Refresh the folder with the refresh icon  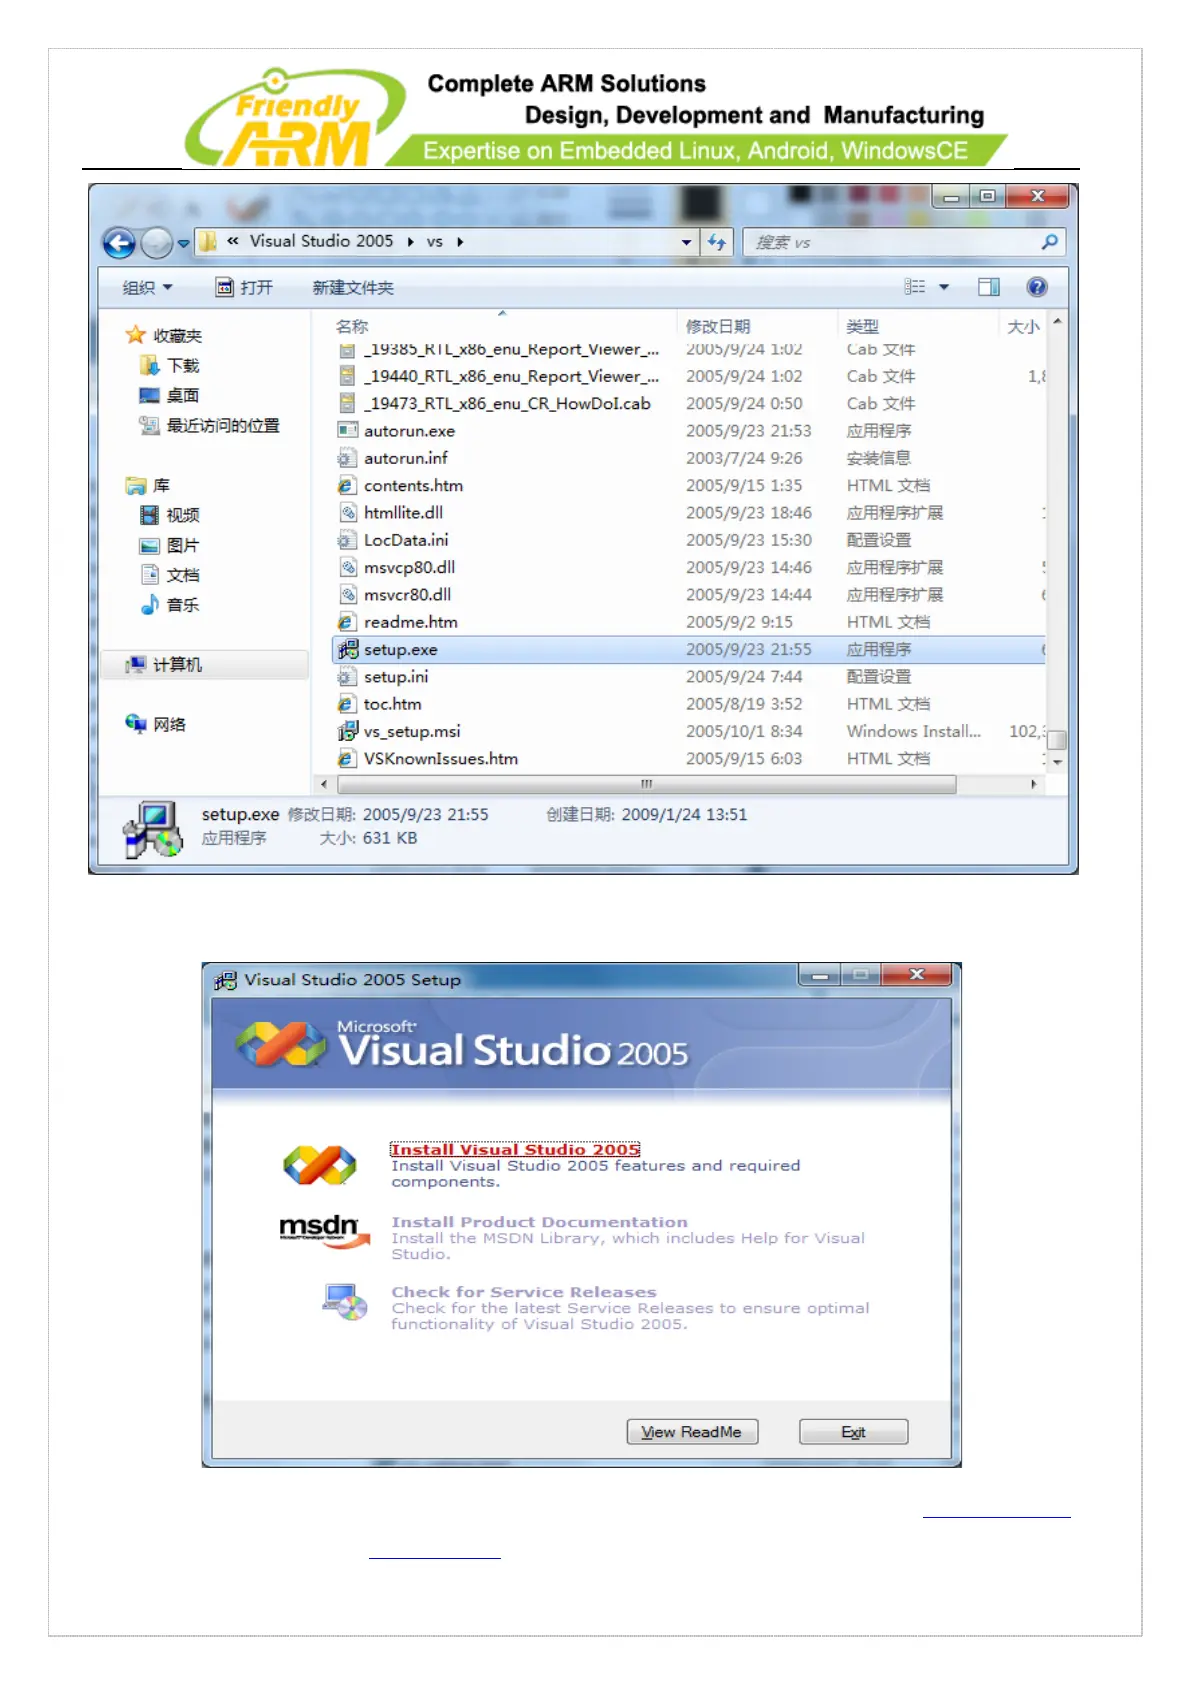tap(717, 242)
